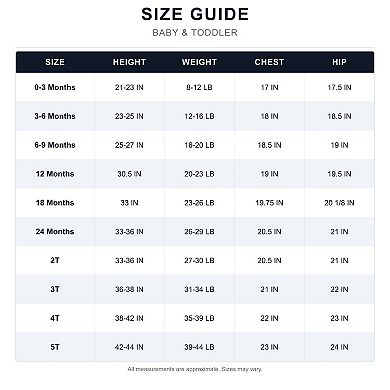Select the 24 Months size label
This screenshot has width=390, height=390.
(x=55, y=231)
